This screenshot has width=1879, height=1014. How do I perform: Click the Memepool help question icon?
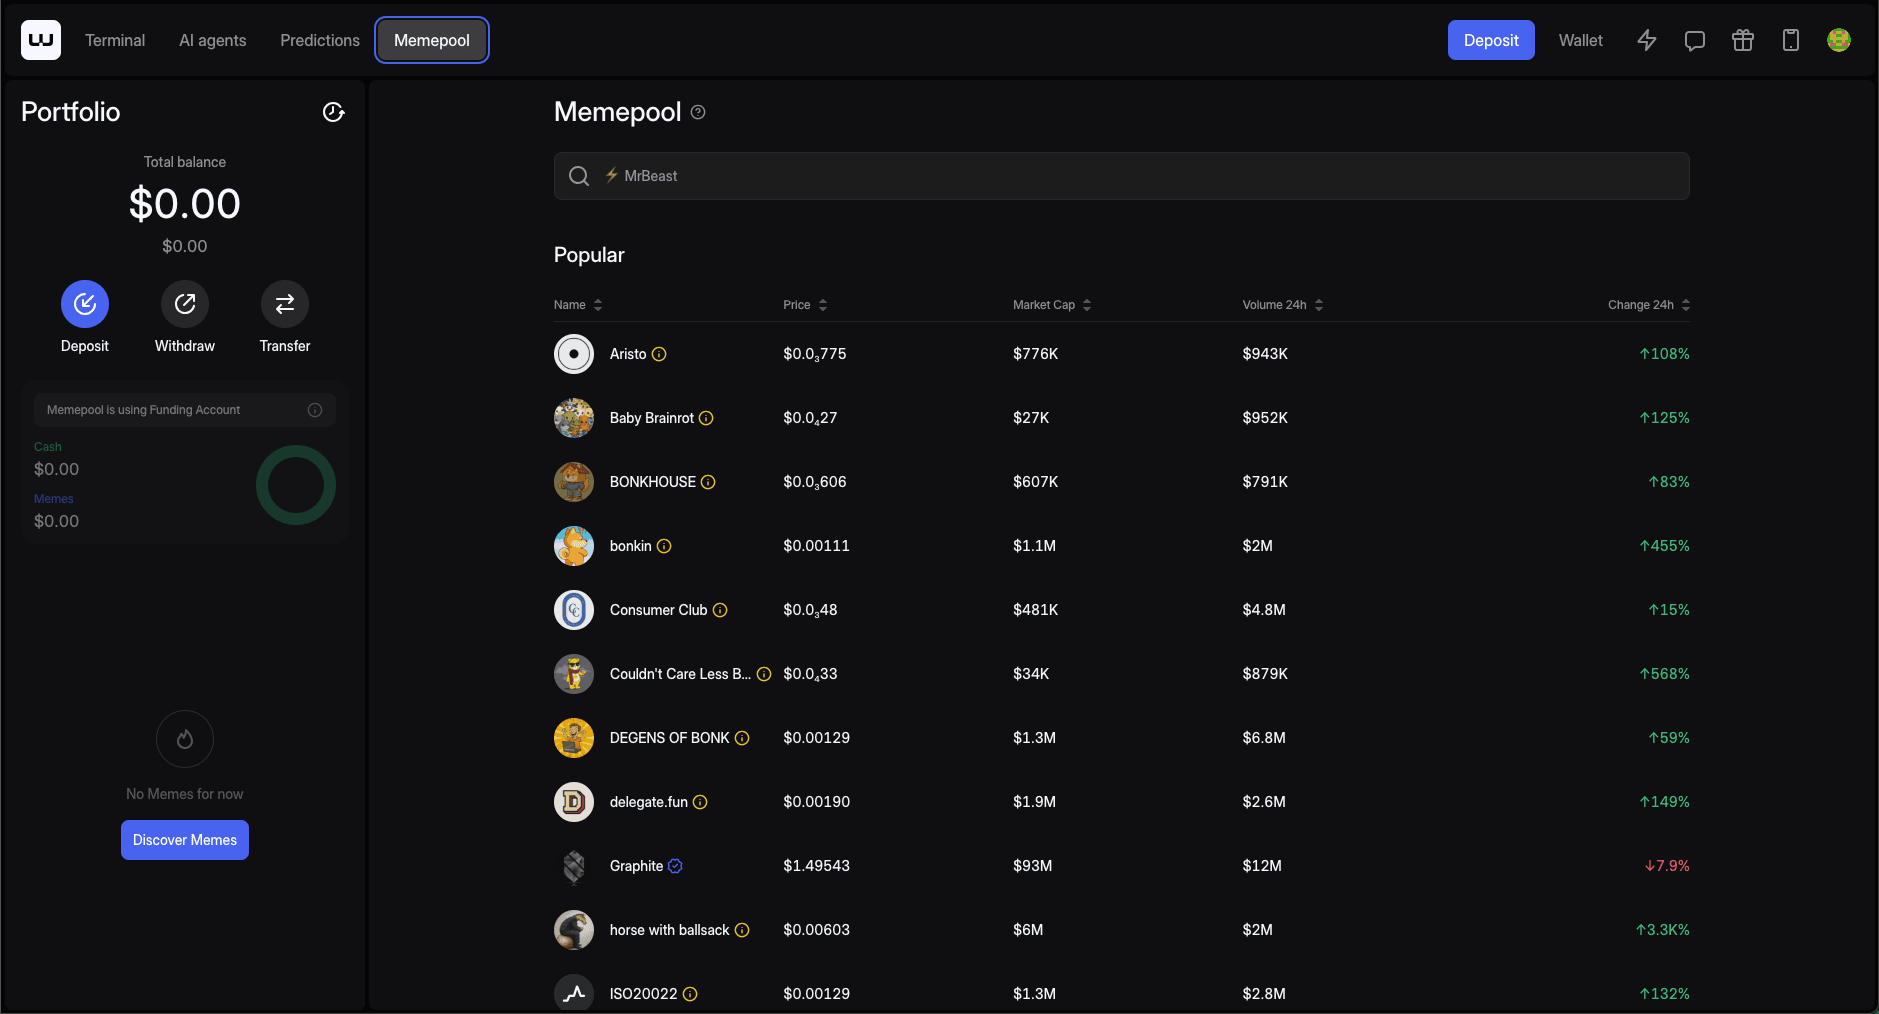click(698, 112)
